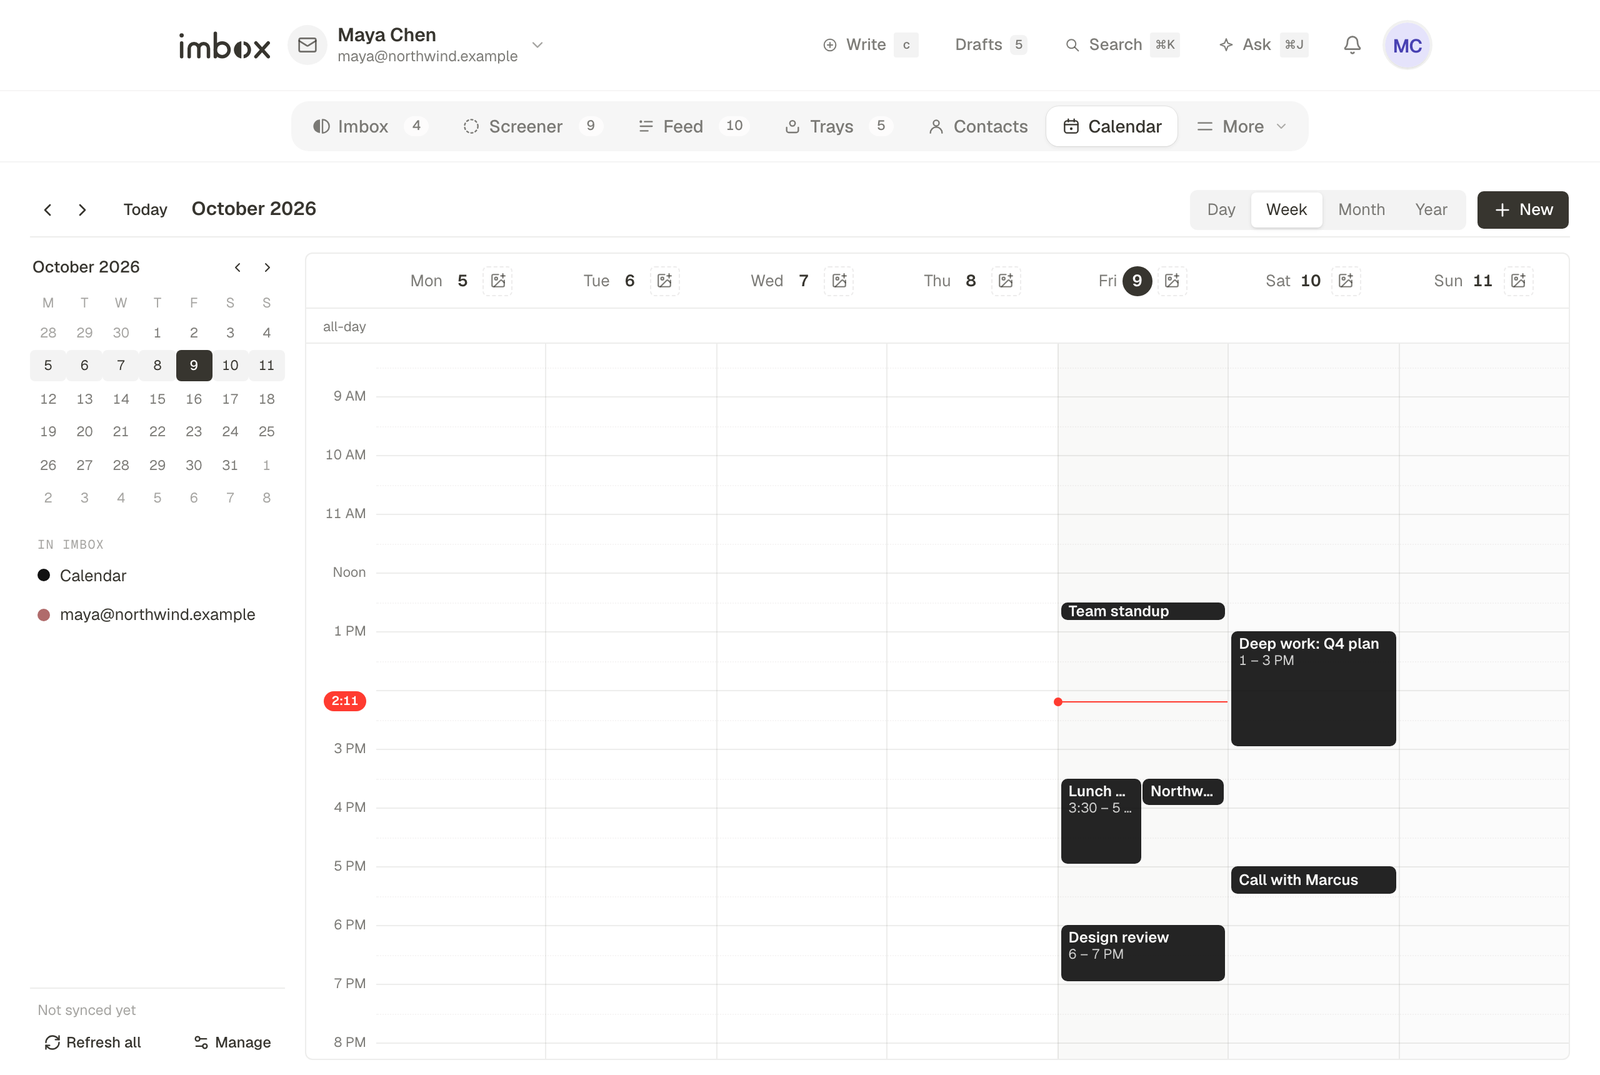Switch to Day view
Image resolution: width=1600 pixels, height=1075 pixels.
[1221, 210]
